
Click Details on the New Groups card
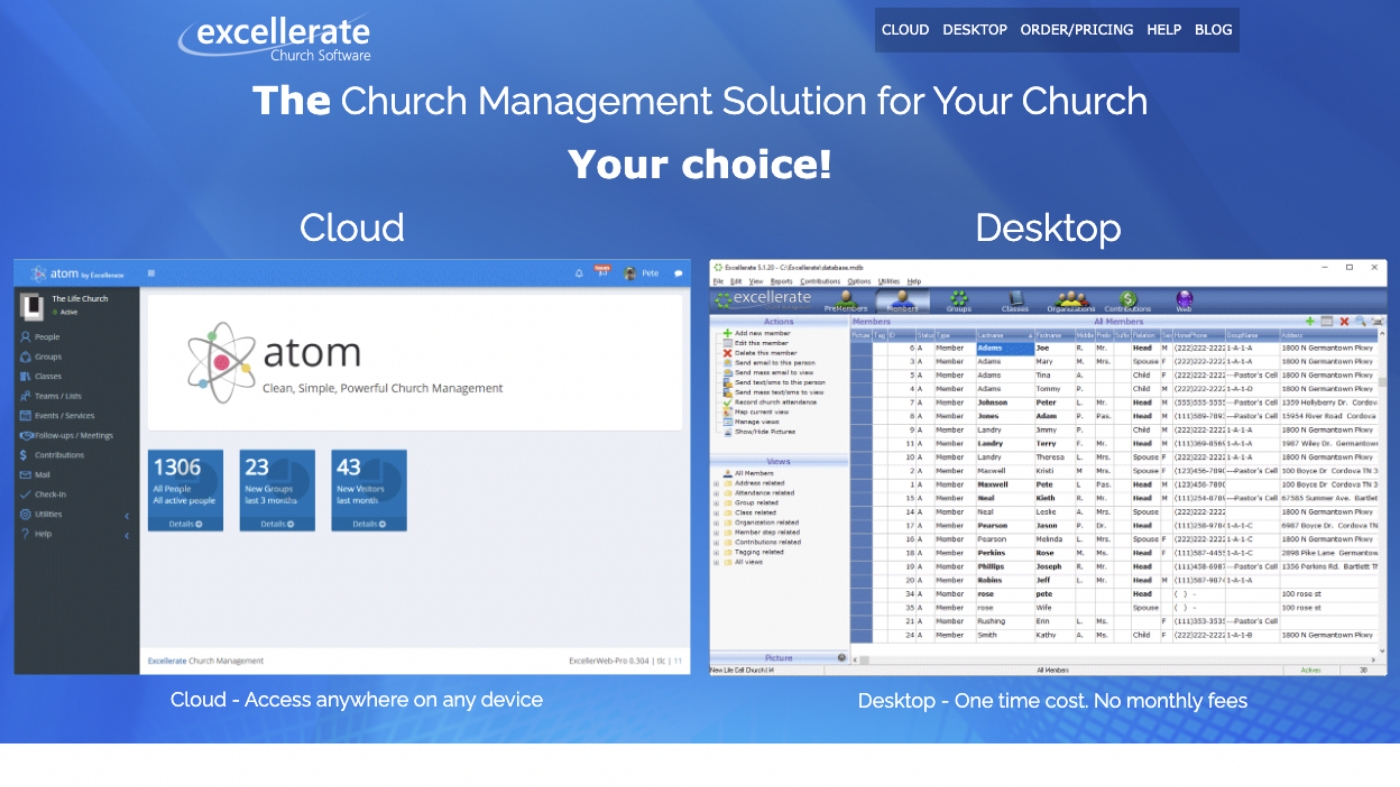(x=277, y=524)
